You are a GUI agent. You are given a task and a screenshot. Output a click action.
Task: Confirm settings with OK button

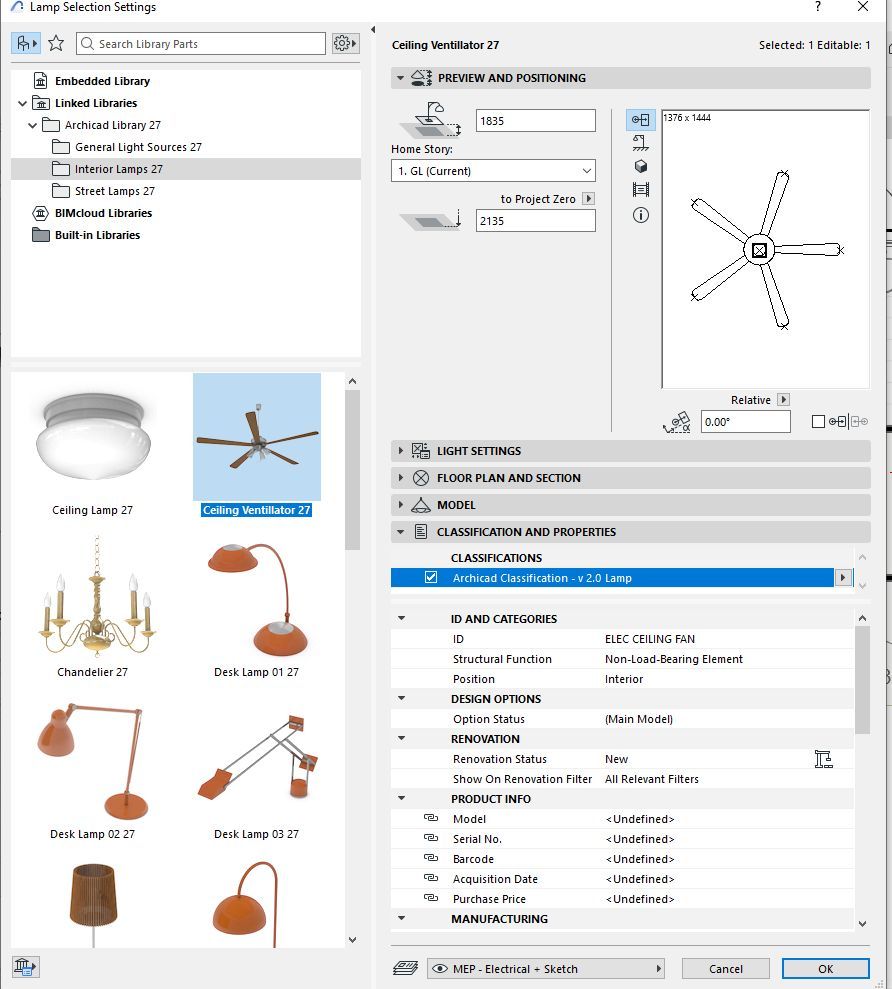click(x=825, y=969)
